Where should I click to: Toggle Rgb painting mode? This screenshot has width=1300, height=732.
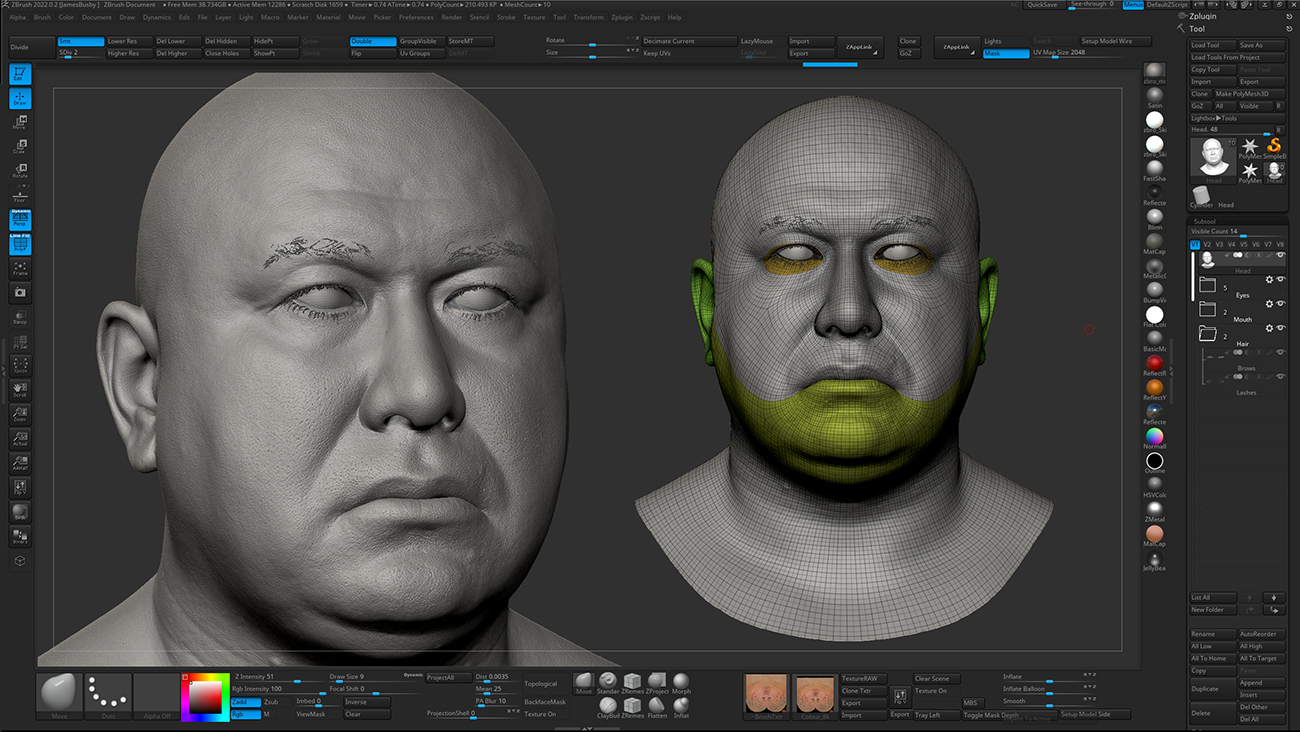(x=245, y=714)
